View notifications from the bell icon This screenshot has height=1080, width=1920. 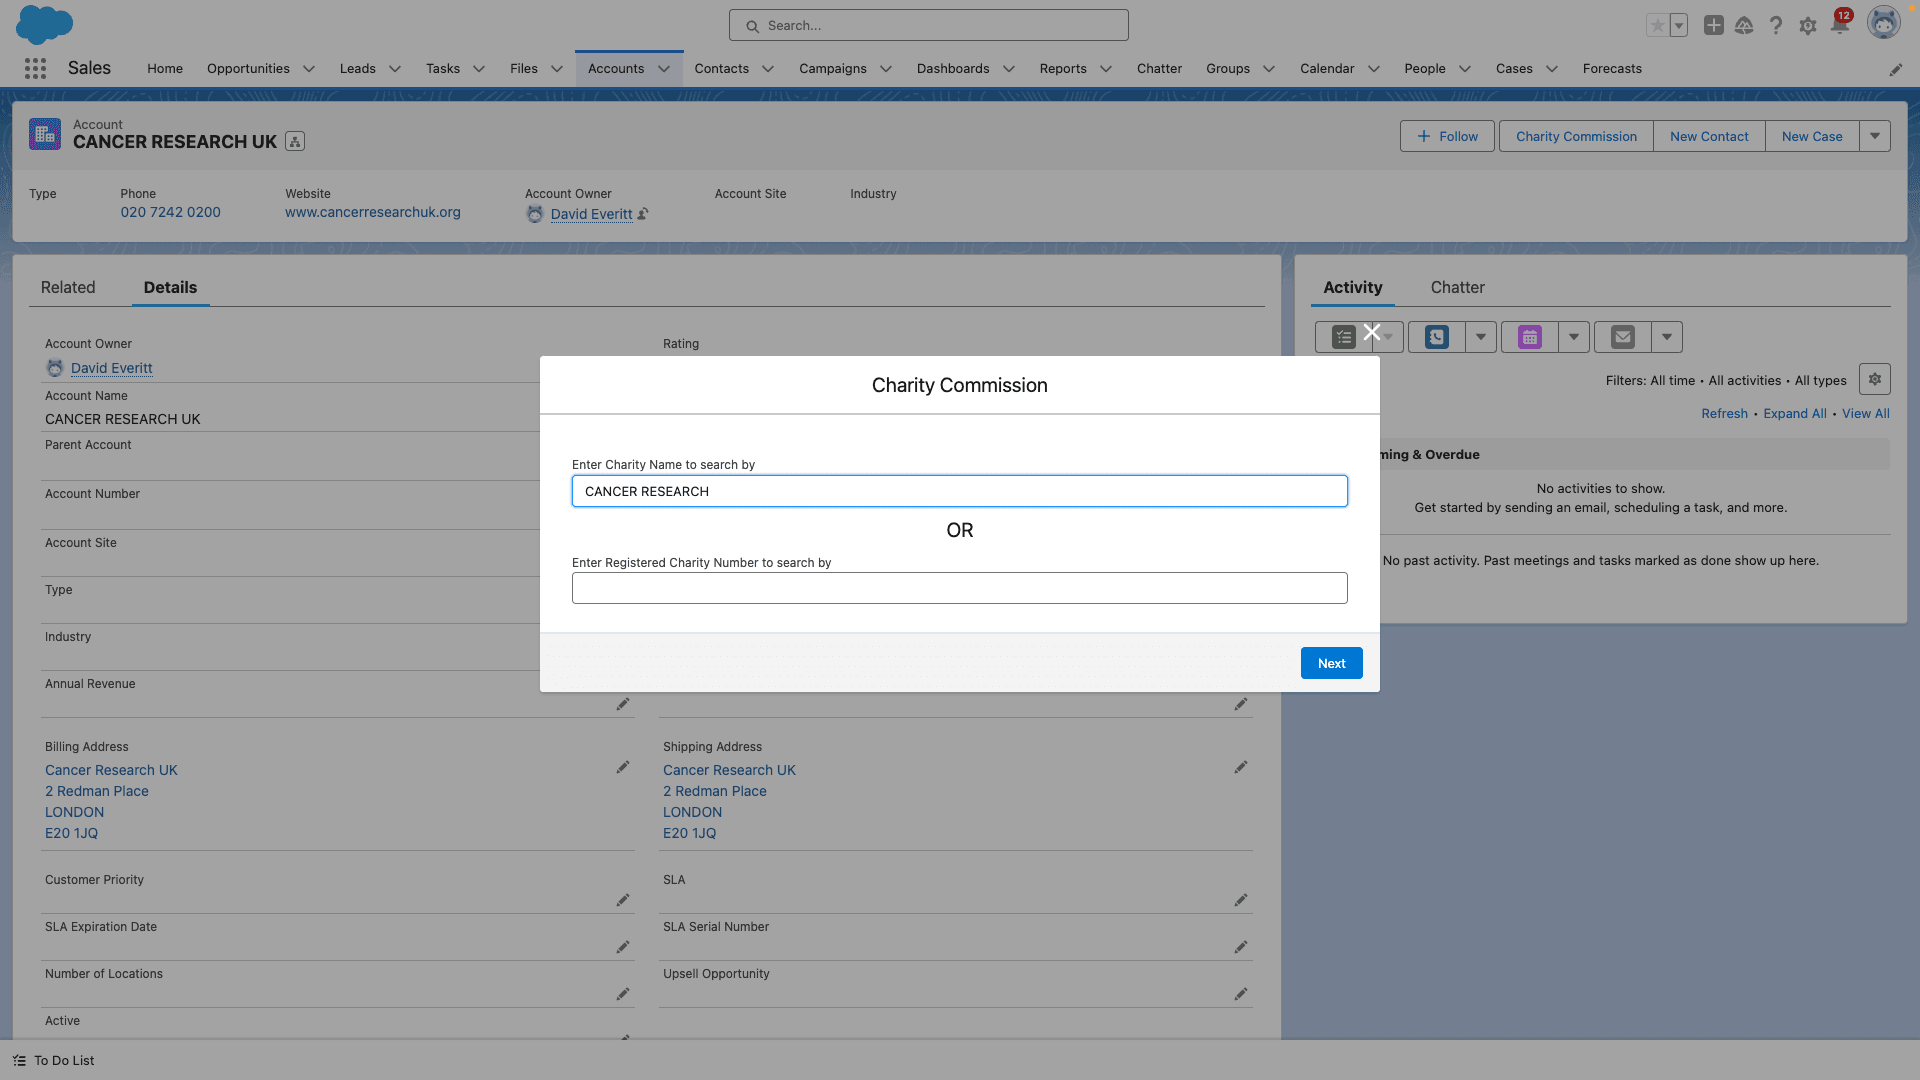coord(1840,24)
